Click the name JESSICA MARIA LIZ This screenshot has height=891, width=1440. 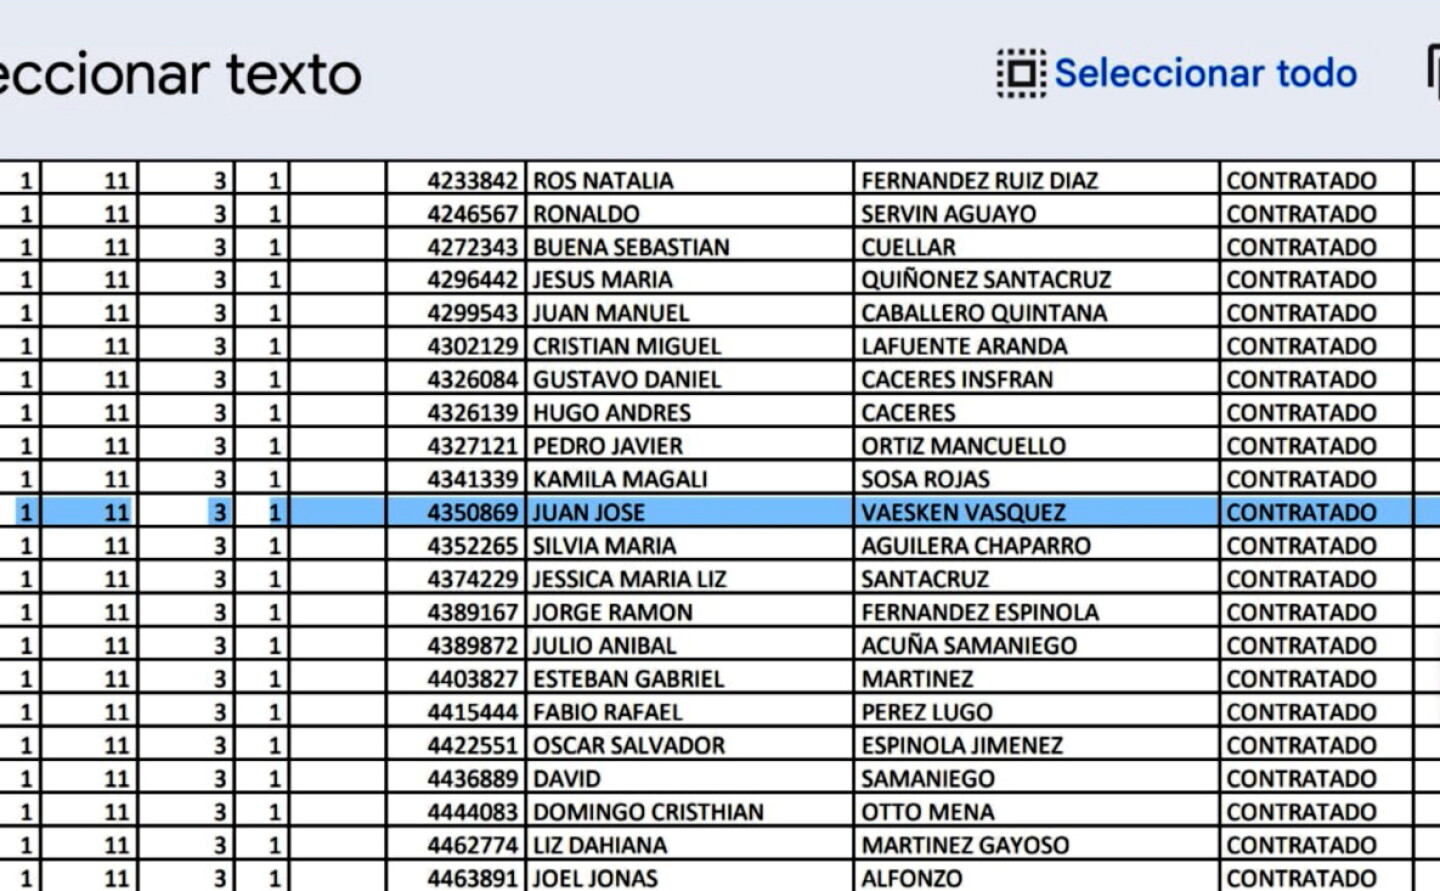630,579
